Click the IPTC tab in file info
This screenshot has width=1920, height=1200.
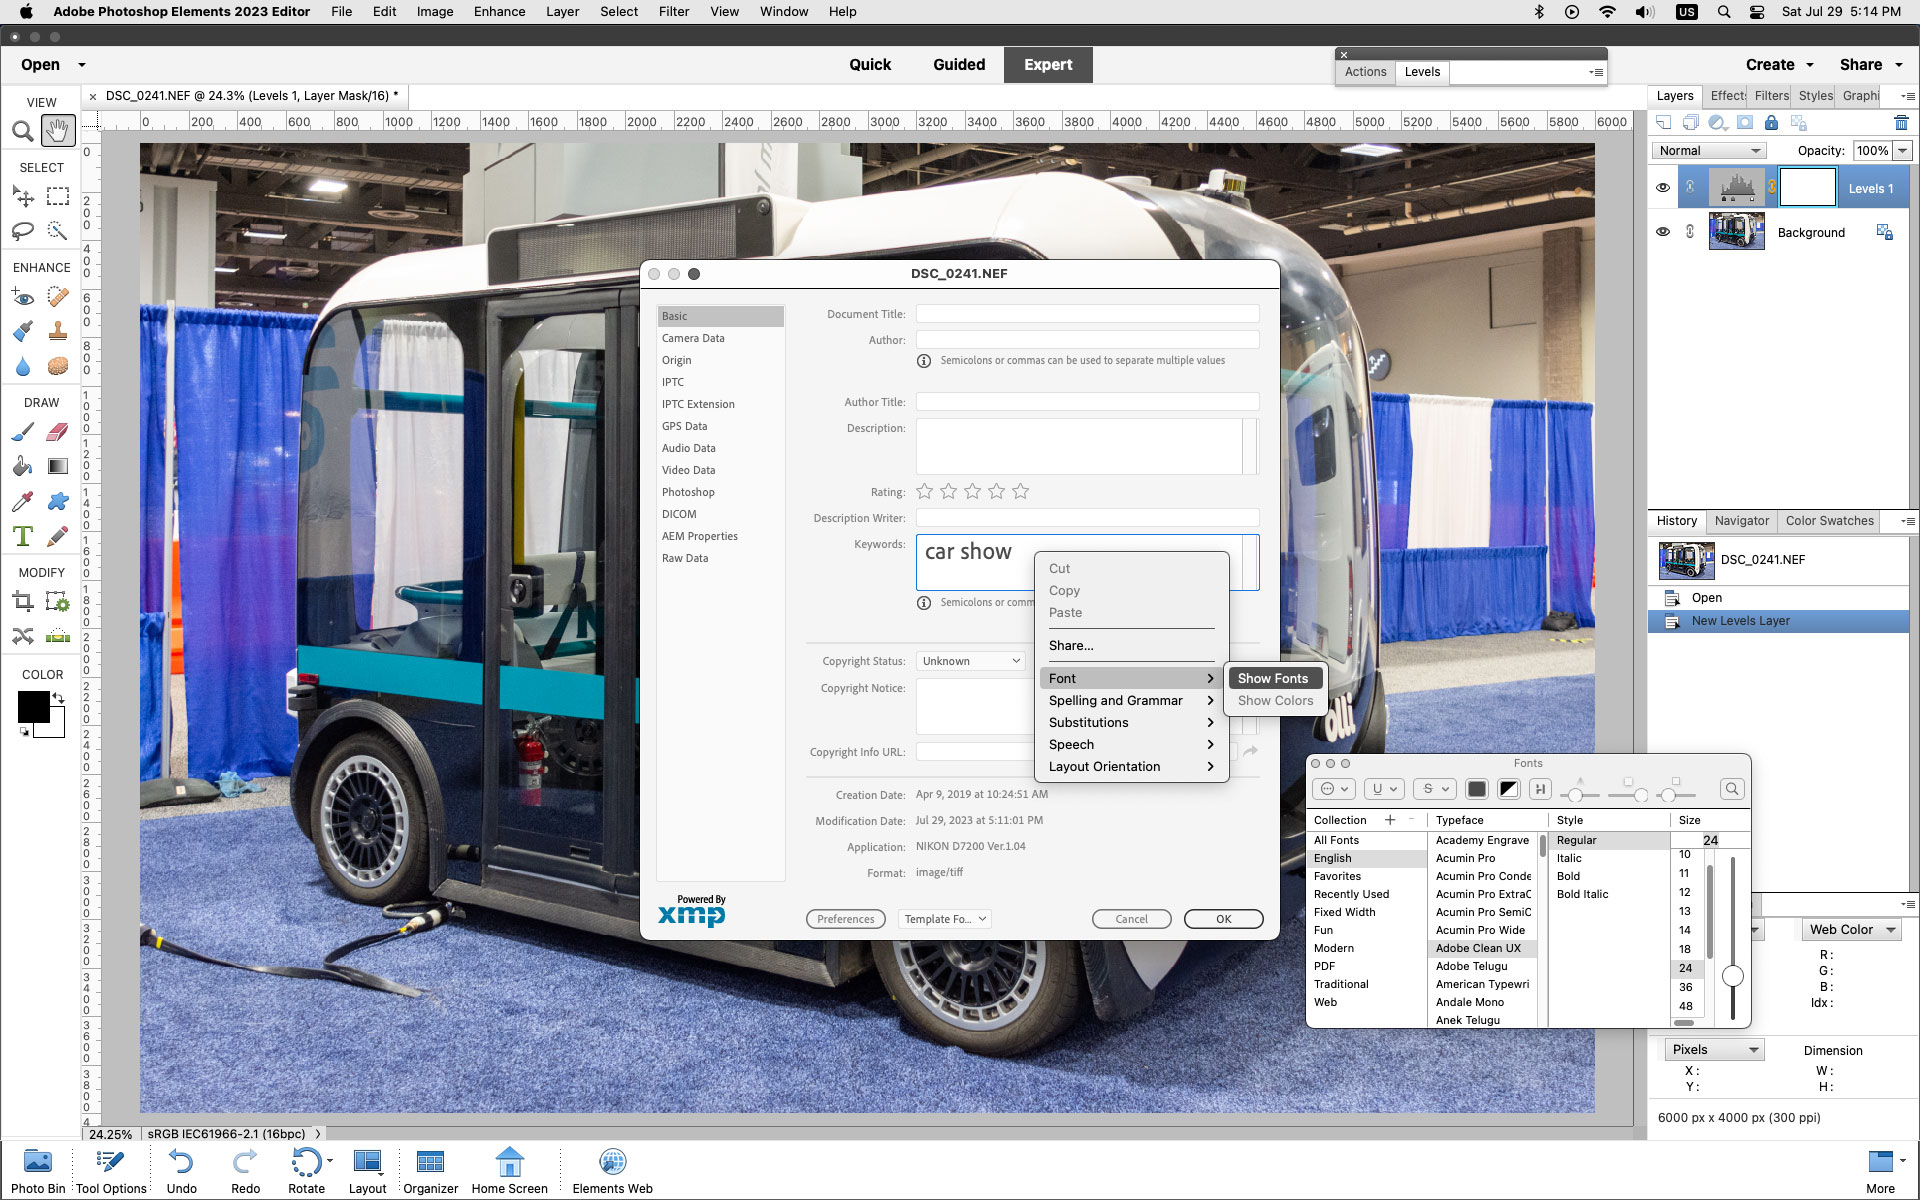672,382
